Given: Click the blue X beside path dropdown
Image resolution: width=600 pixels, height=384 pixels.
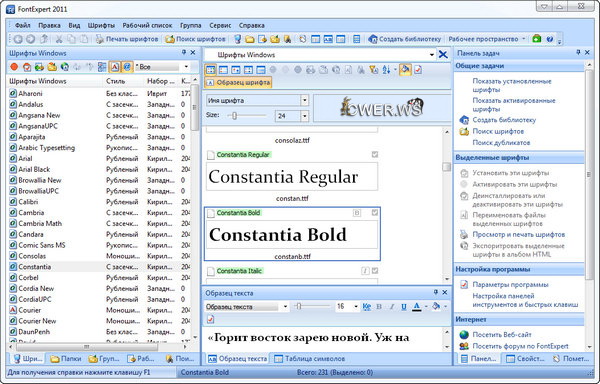Looking at the screenshot, I should [x=443, y=55].
